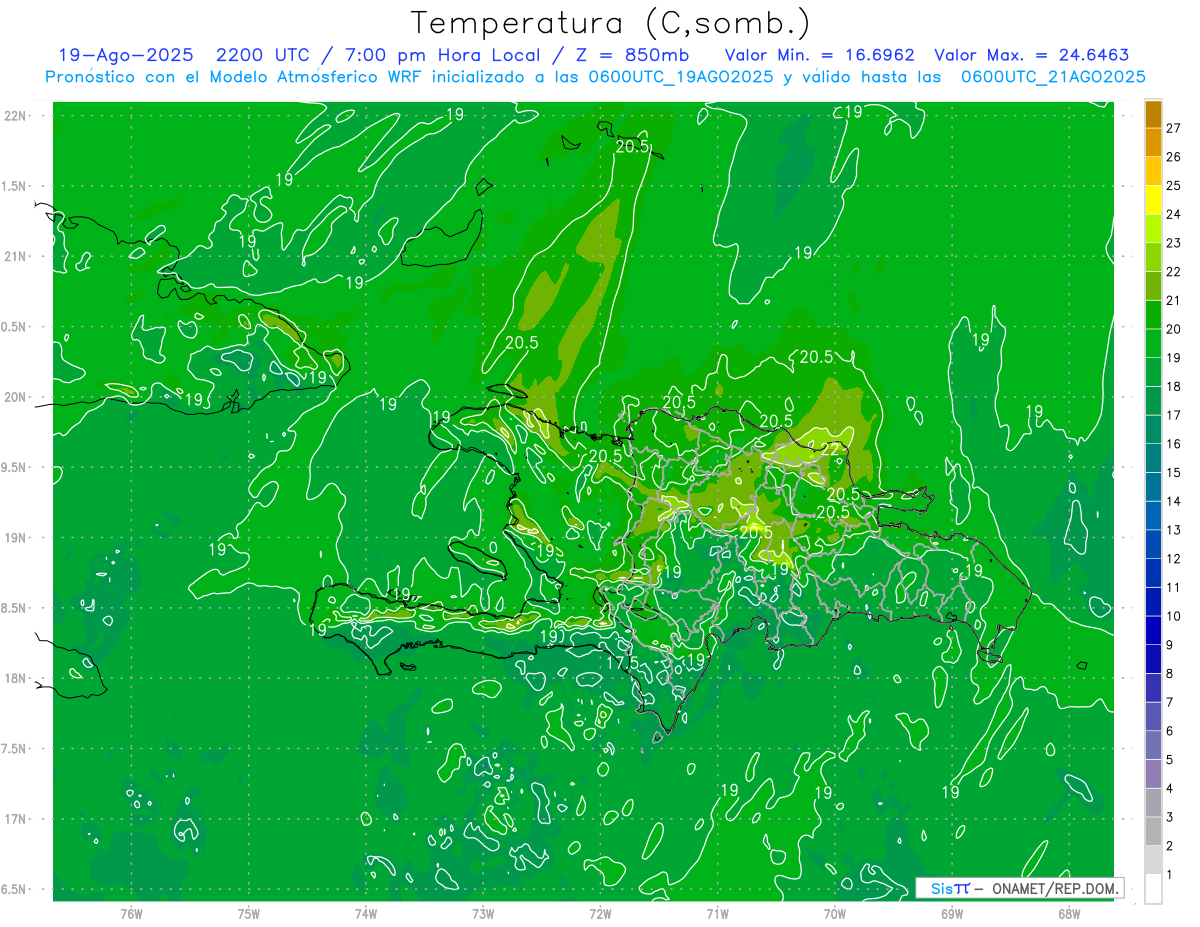Select the '0600UTC_21AGO2025' valid-until text

coord(1053,77)
